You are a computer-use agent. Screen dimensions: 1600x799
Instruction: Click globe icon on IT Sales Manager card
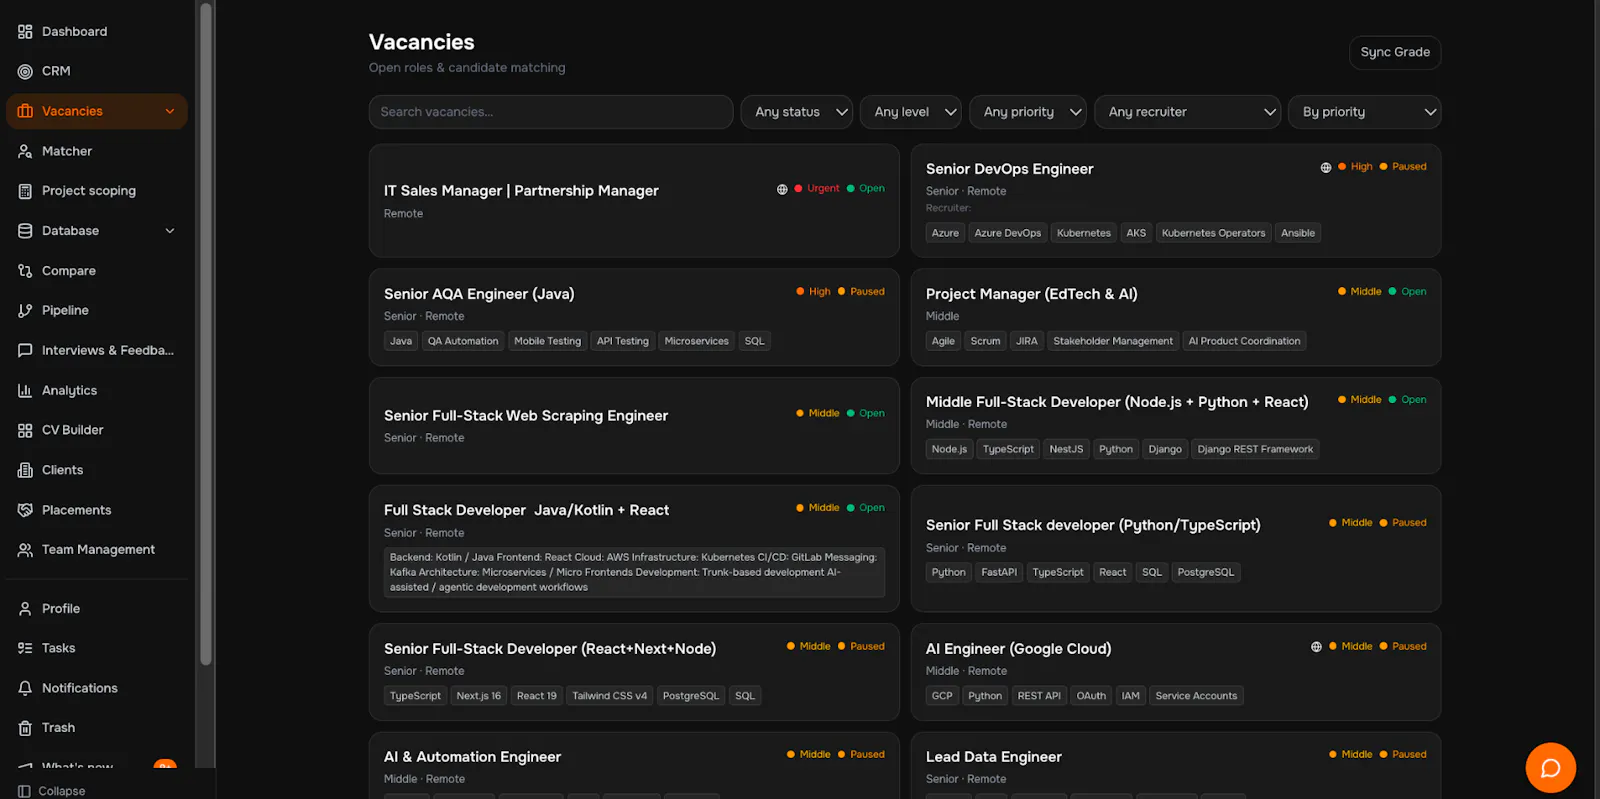pos(782,189)
